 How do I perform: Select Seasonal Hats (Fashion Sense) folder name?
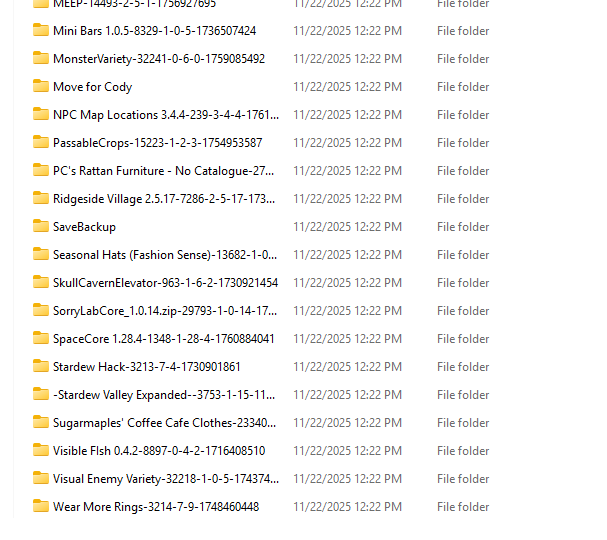point(165,255)
